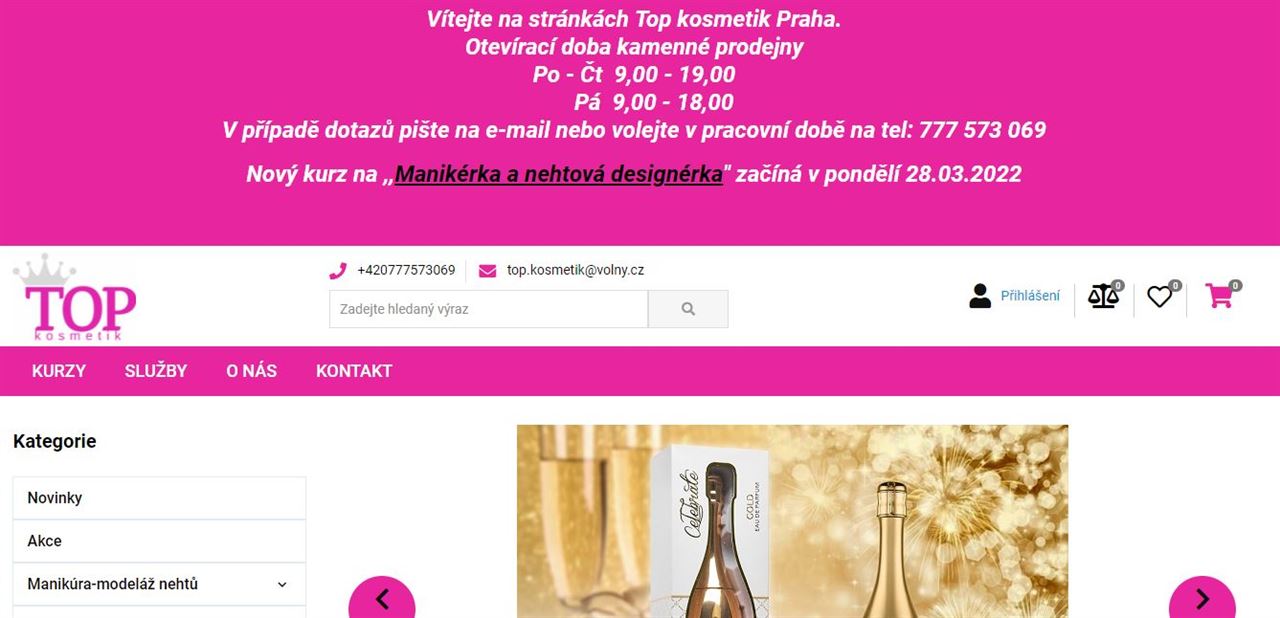Open the wishlist heart icon
The height and width of the screenshot is (618, 1280).
click(1159, 296)
